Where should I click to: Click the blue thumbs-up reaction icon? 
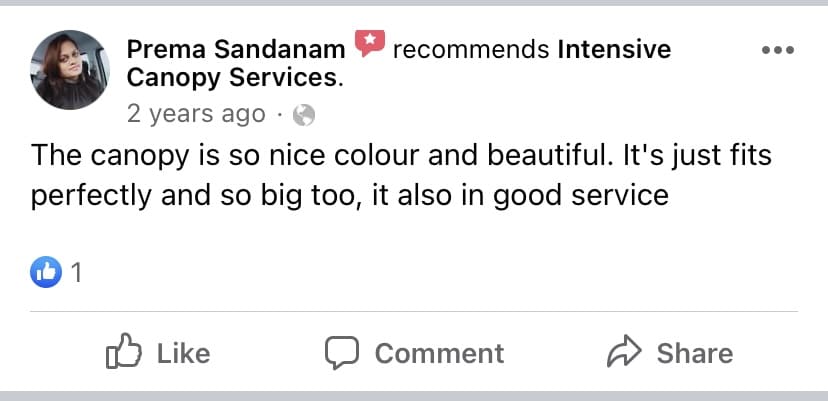(x=46, y=271)
